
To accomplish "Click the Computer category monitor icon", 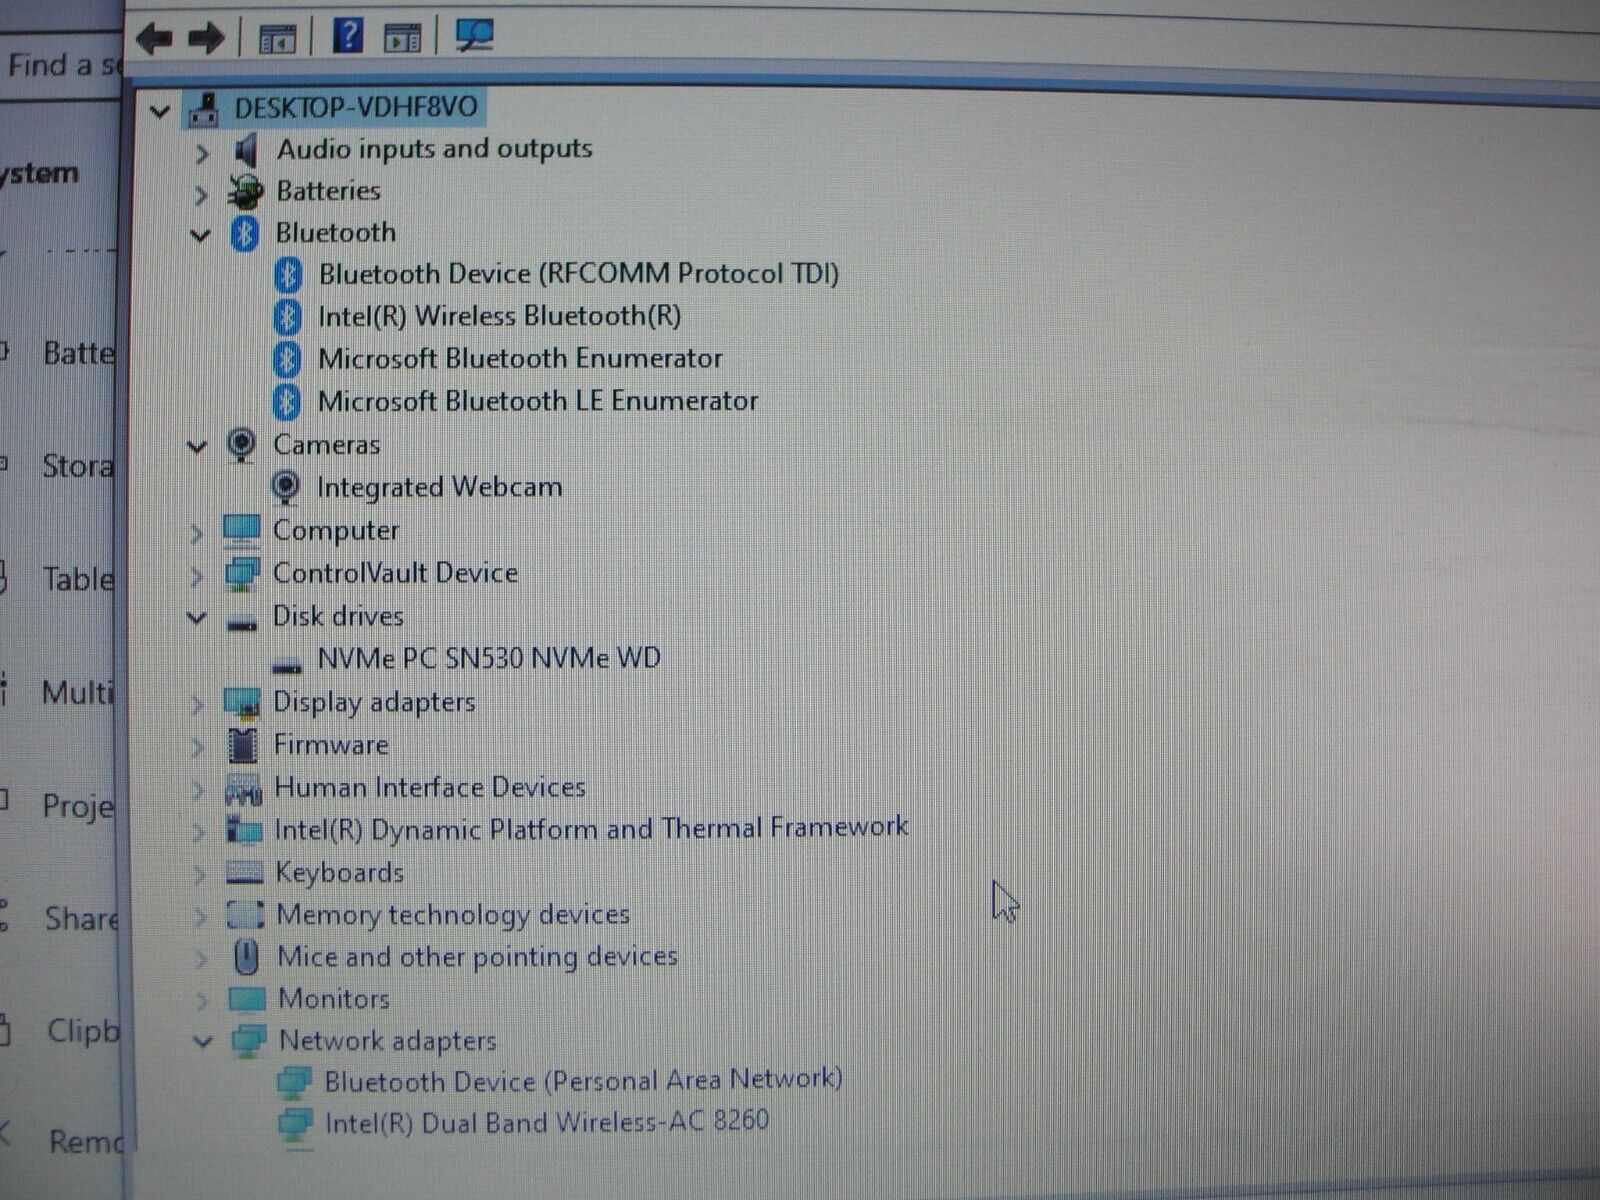I will click(241, 530).
